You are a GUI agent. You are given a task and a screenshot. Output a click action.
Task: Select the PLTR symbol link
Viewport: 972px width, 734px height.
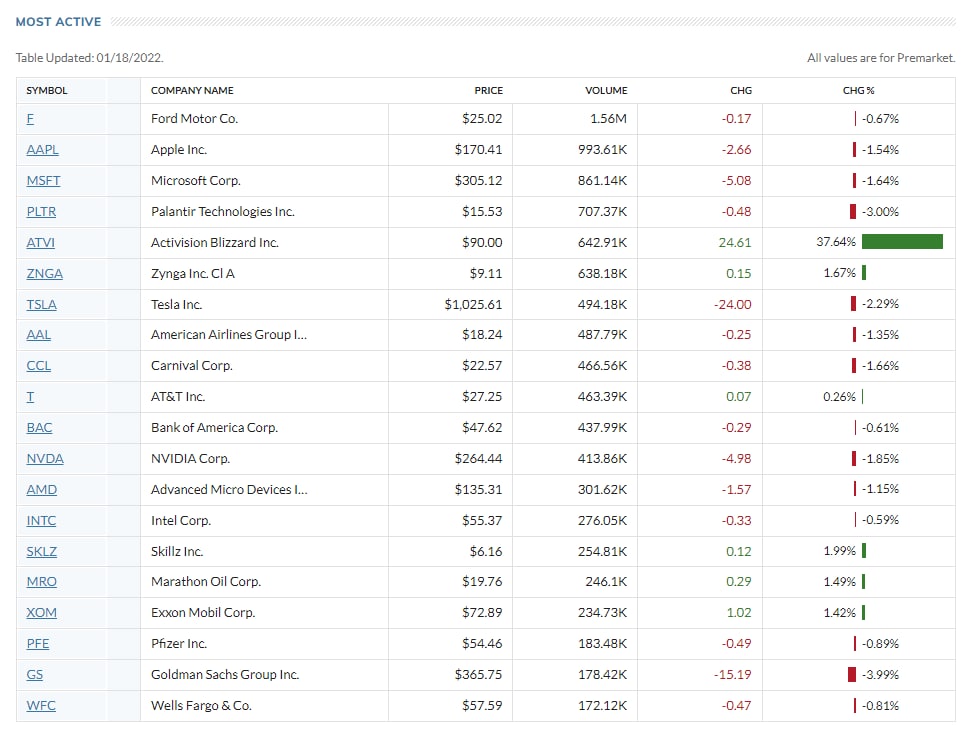[42, 212]
